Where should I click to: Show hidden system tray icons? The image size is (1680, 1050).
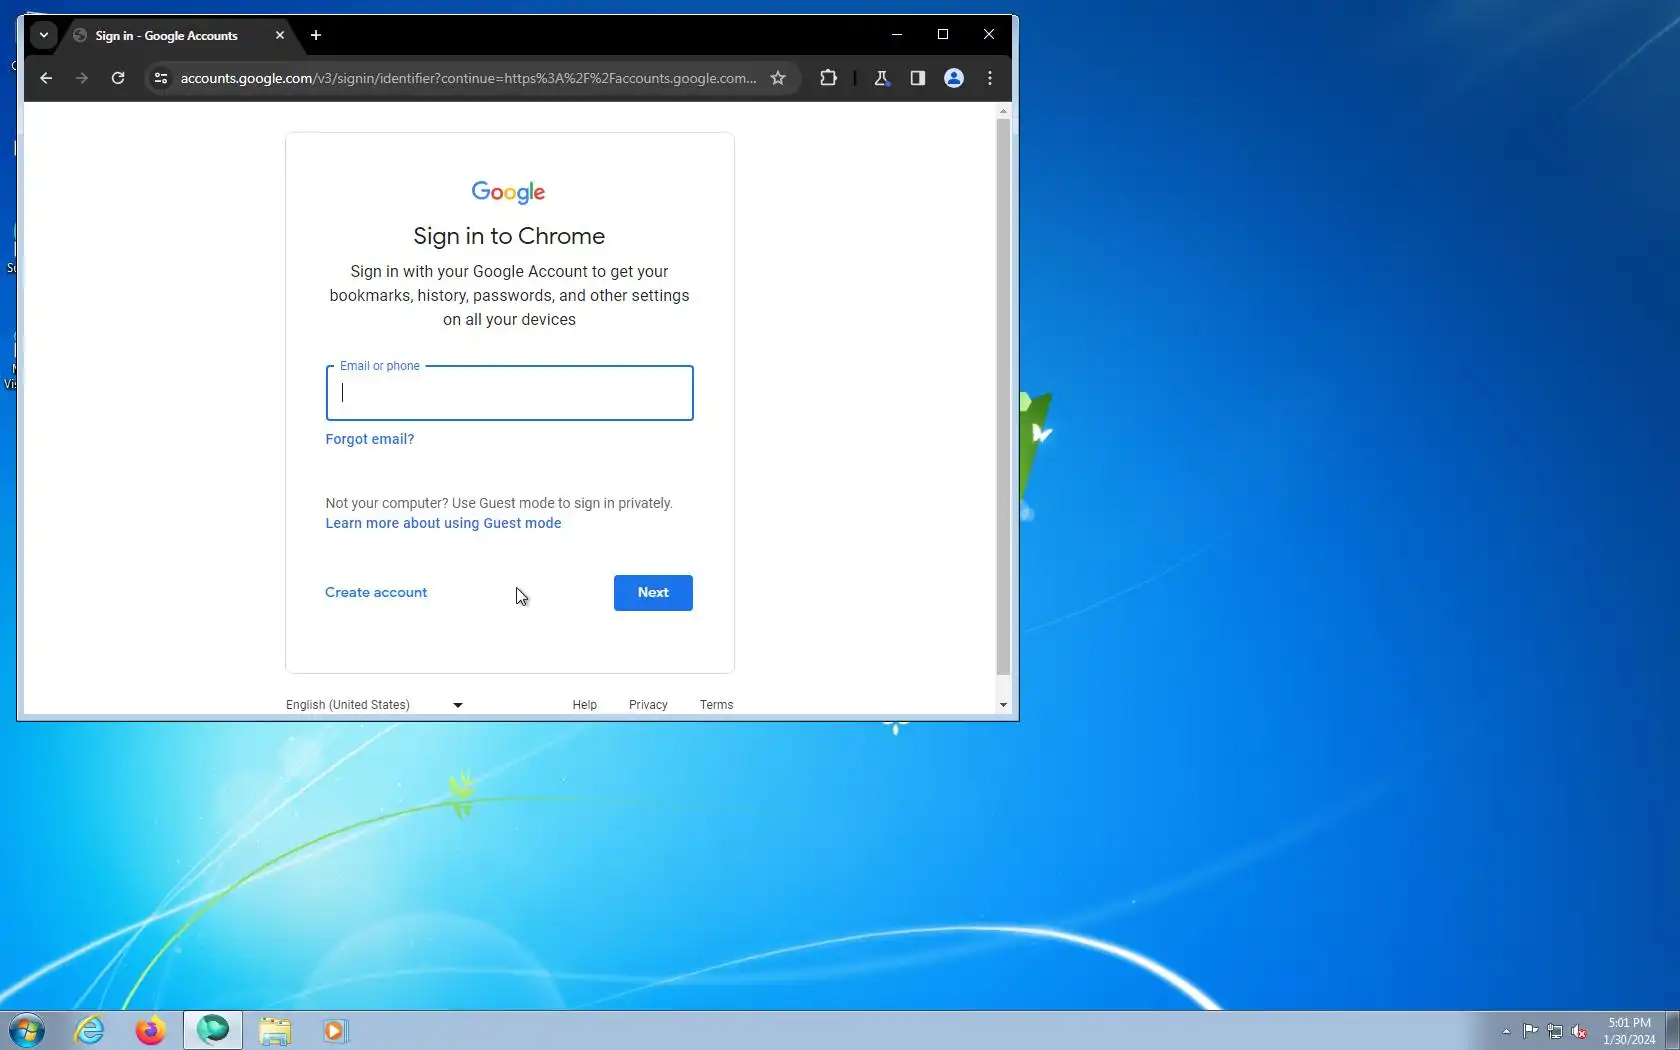point(1506,1031)
